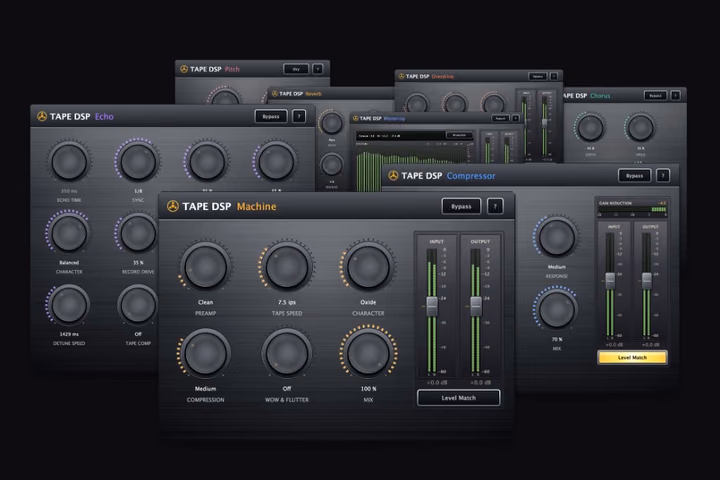Click the Echo Time knob
The width and height of the screenshot is (720, 480).
pos(69,162)
